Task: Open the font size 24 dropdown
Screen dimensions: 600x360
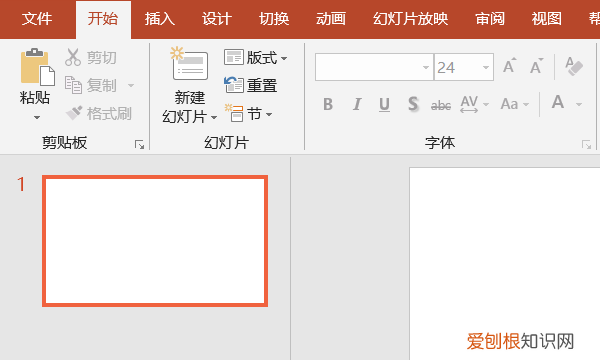Action: [486, 67]
